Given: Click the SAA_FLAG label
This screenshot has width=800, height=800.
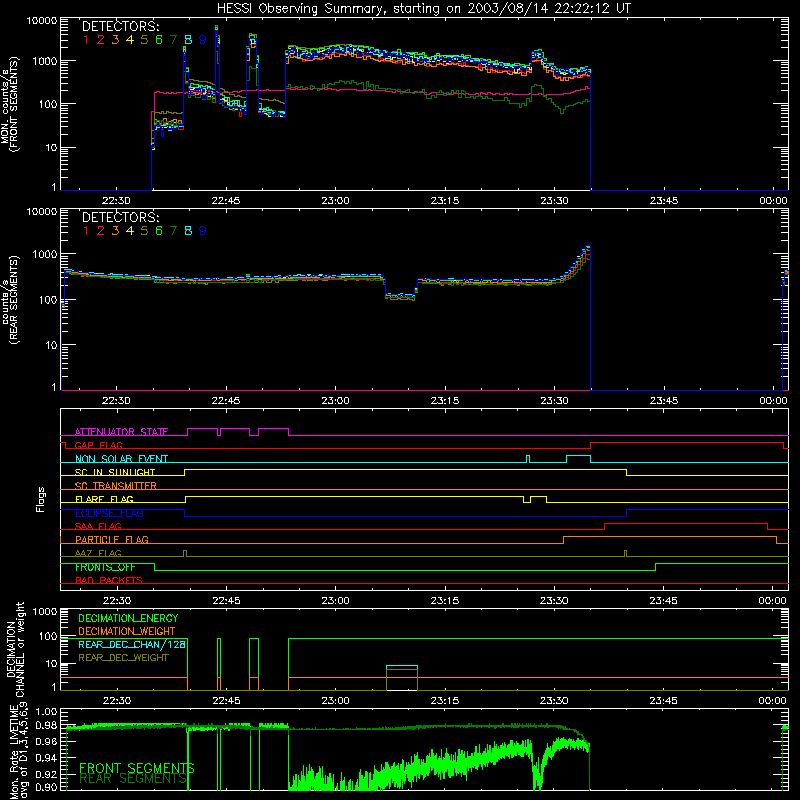Looking at the screenshot, I should coord(98,526).
